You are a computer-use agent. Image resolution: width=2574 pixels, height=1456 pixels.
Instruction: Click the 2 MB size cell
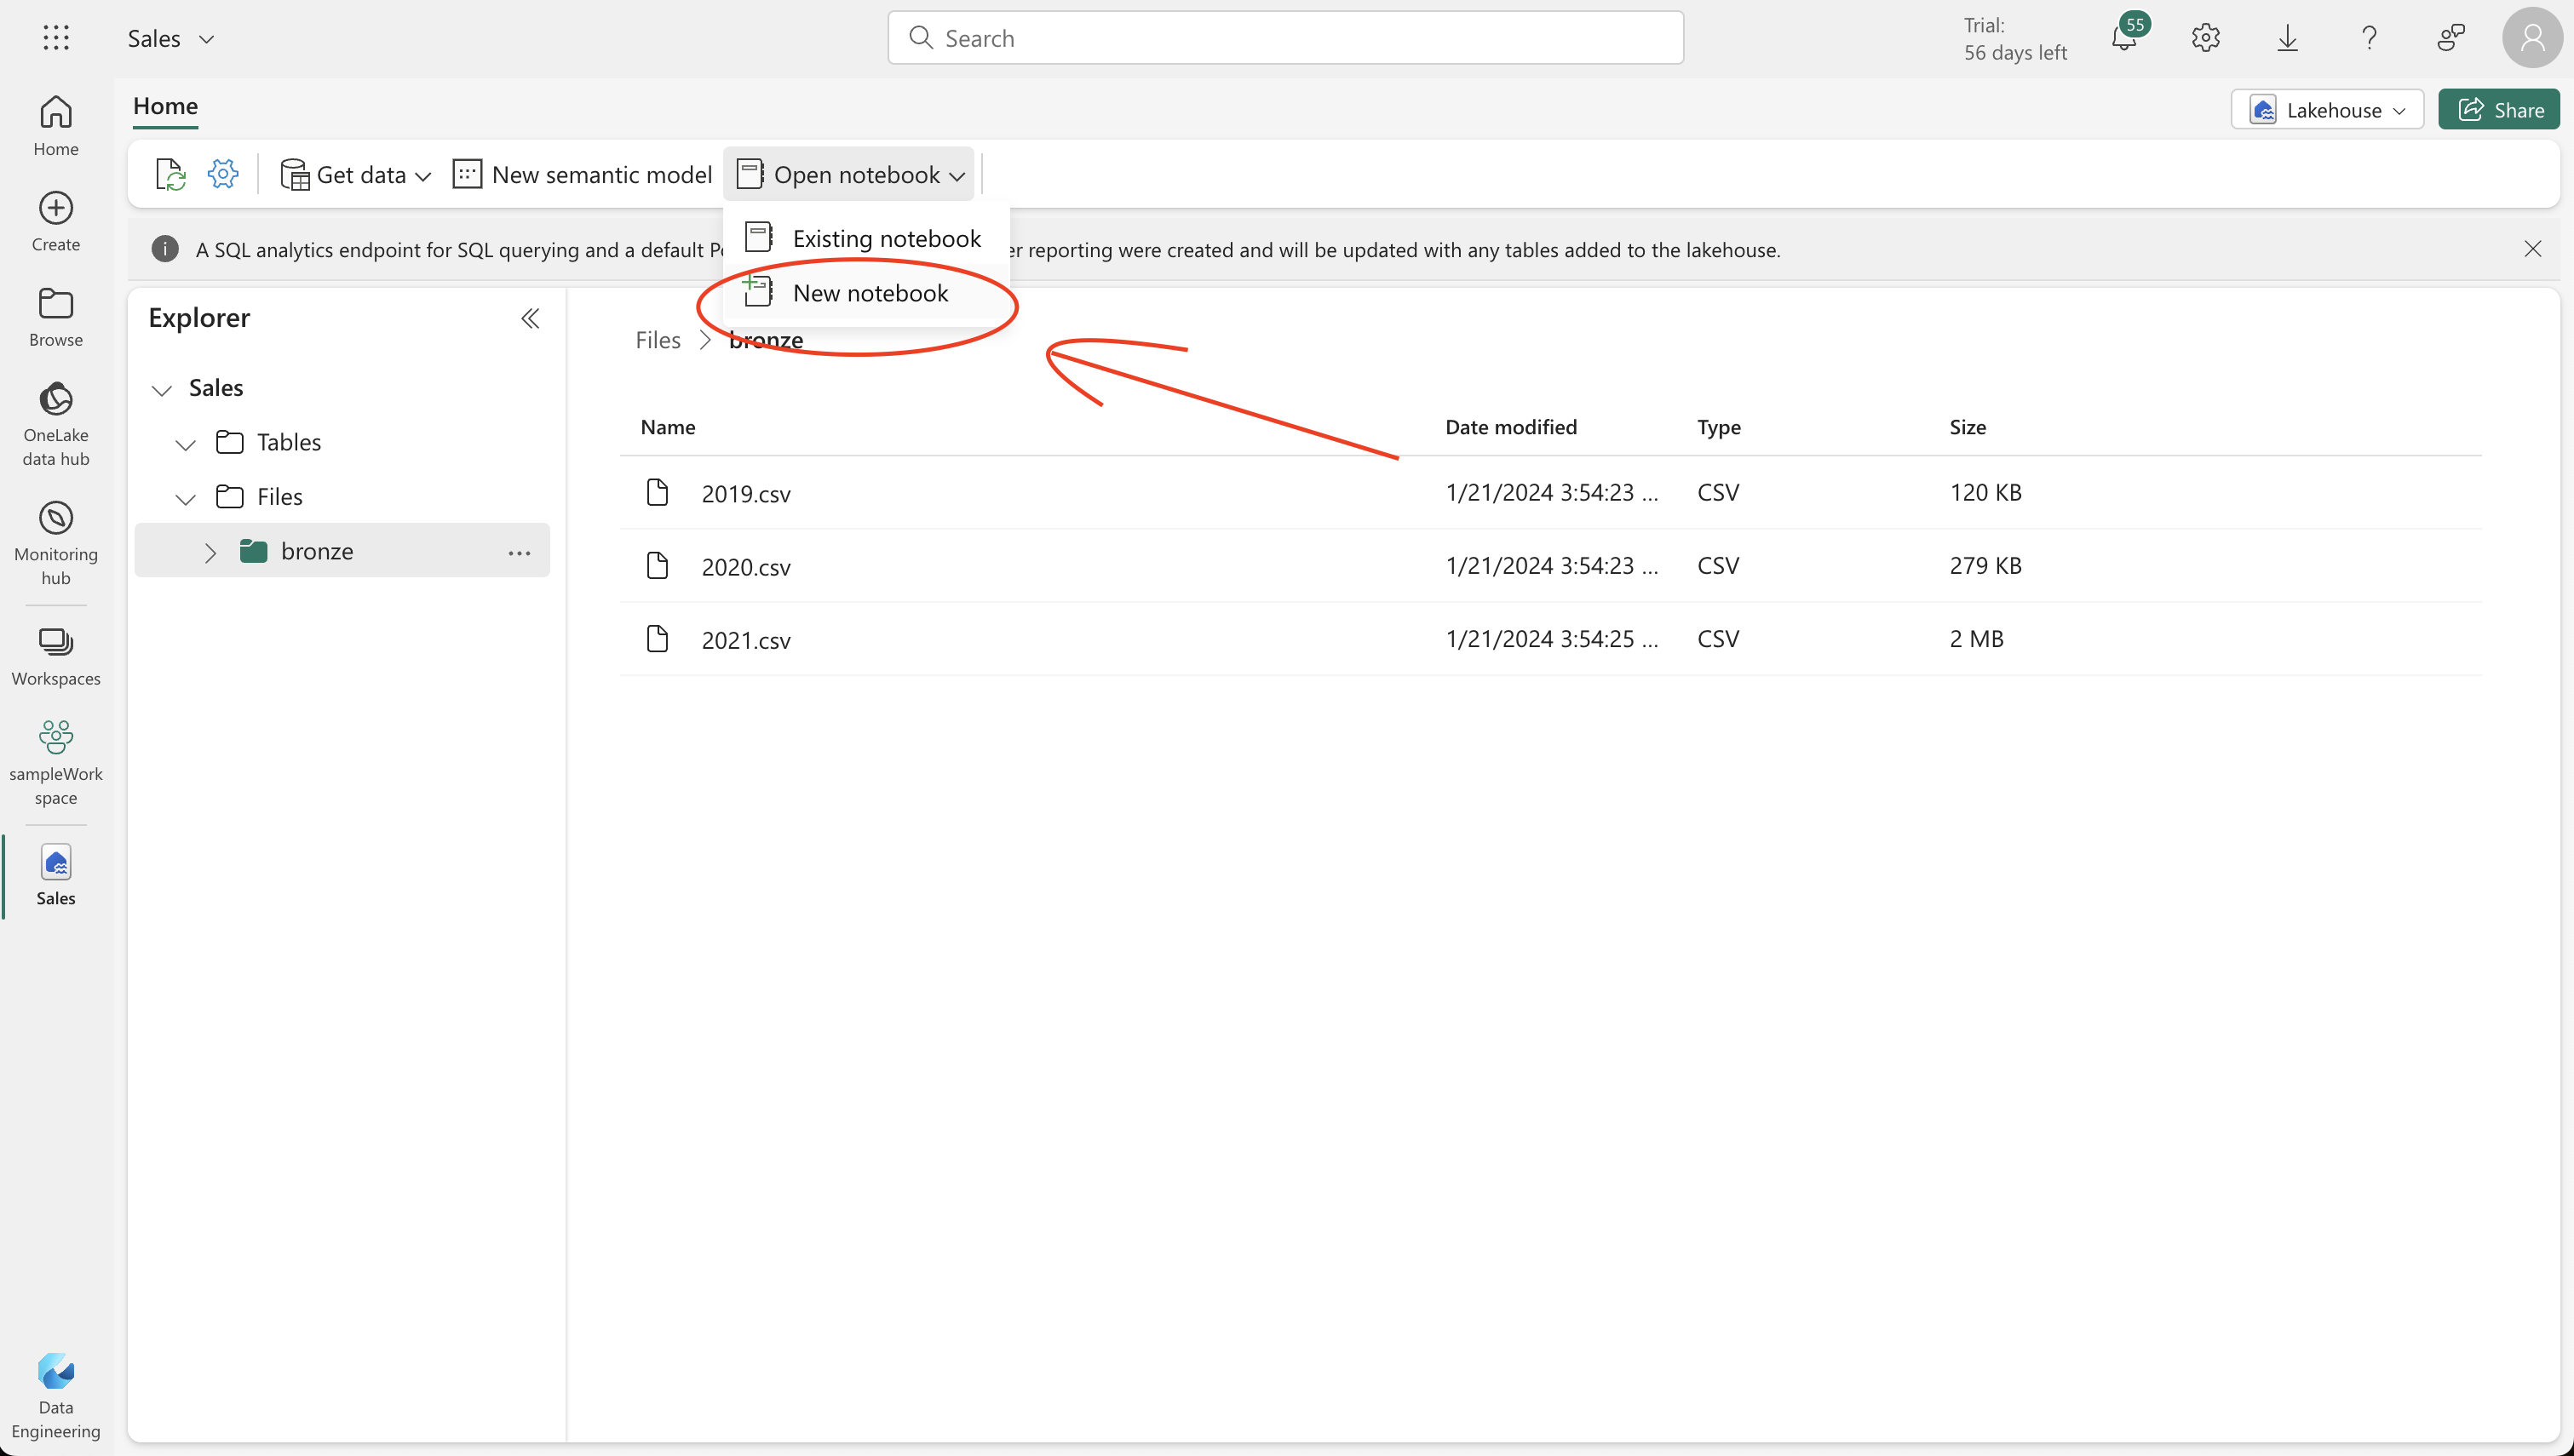coord(1976,638)
